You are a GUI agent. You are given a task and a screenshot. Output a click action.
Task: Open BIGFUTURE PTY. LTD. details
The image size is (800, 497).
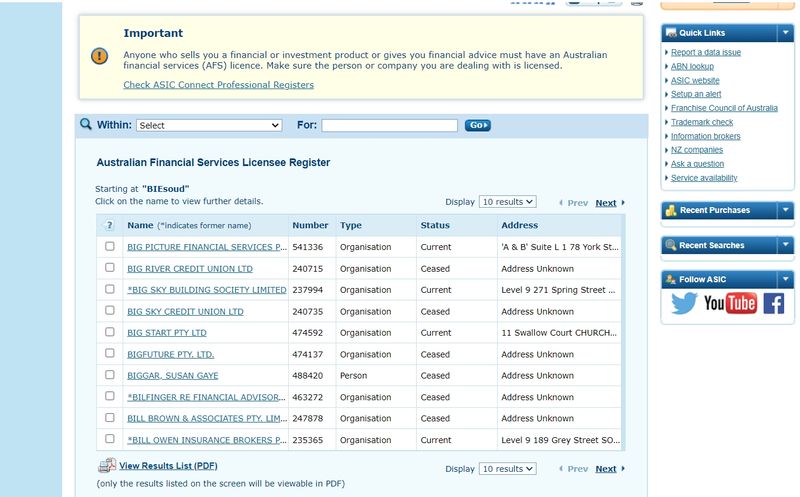pyautogui.click(x=170, y=354)
